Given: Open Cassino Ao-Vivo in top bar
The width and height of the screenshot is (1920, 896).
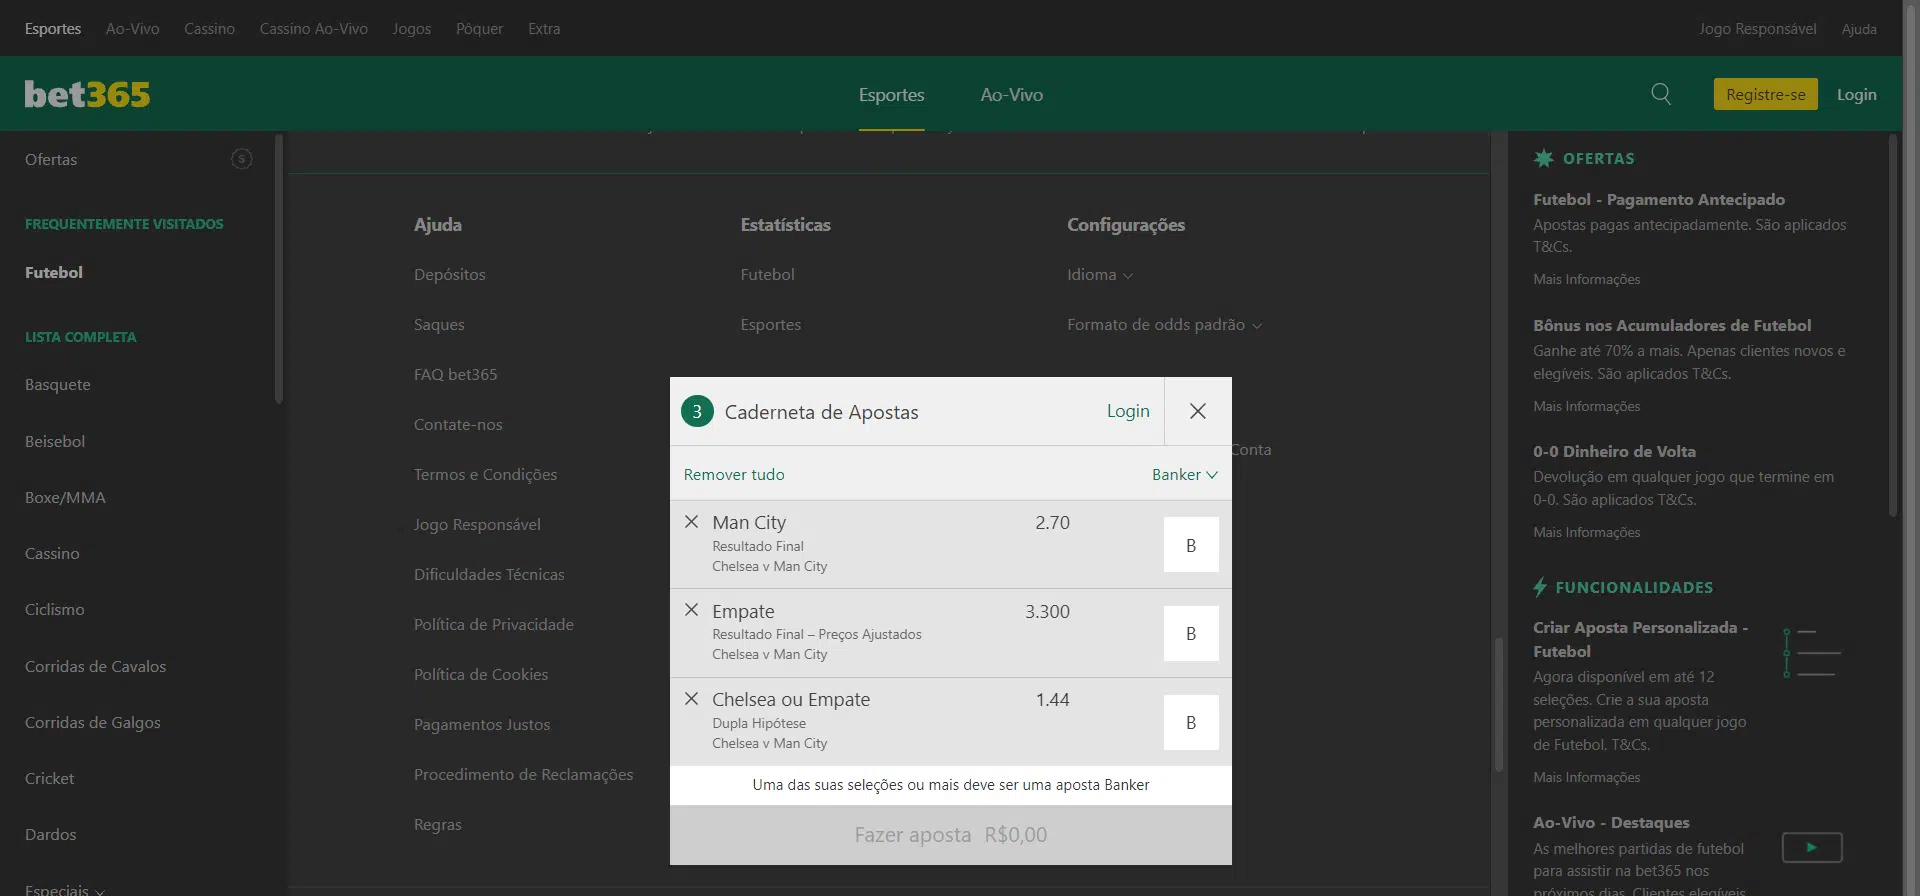Looking at the screenshot, I should (314, 29).
